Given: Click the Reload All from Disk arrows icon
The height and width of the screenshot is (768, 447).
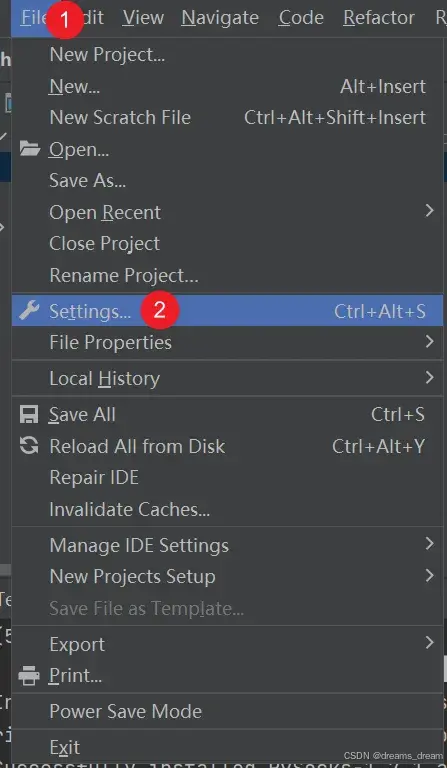Looking at the screenshot, I should click(29, 446).
